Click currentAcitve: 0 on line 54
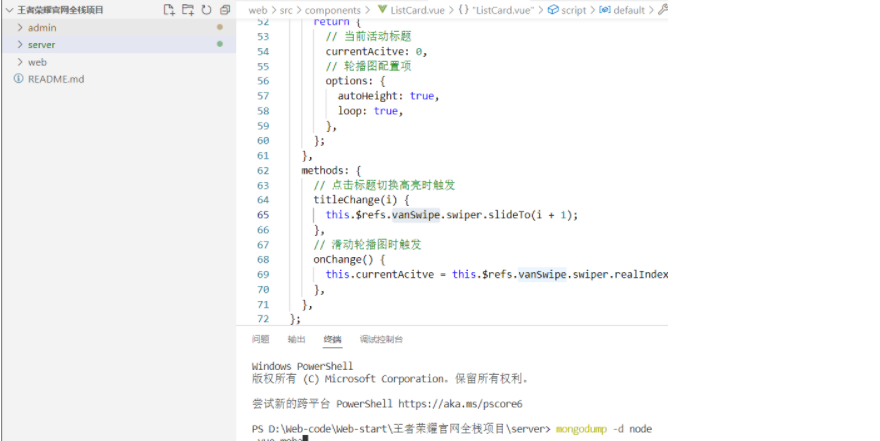The image size is (880, 441). (376, 51)
